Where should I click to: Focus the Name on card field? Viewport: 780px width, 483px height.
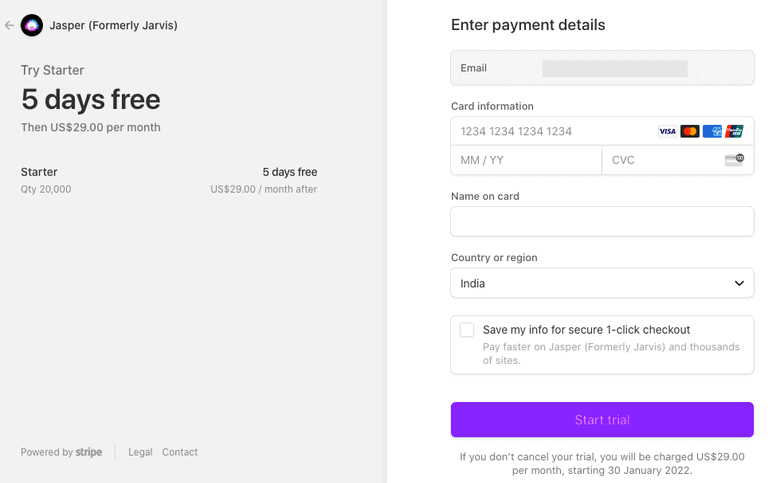[x=602, y=221]
